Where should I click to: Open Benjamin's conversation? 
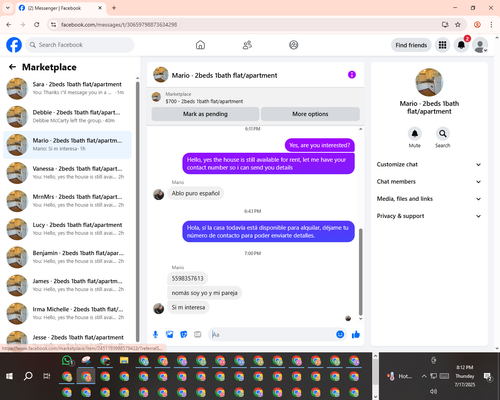pyautogui.click(x=68, y=257)
